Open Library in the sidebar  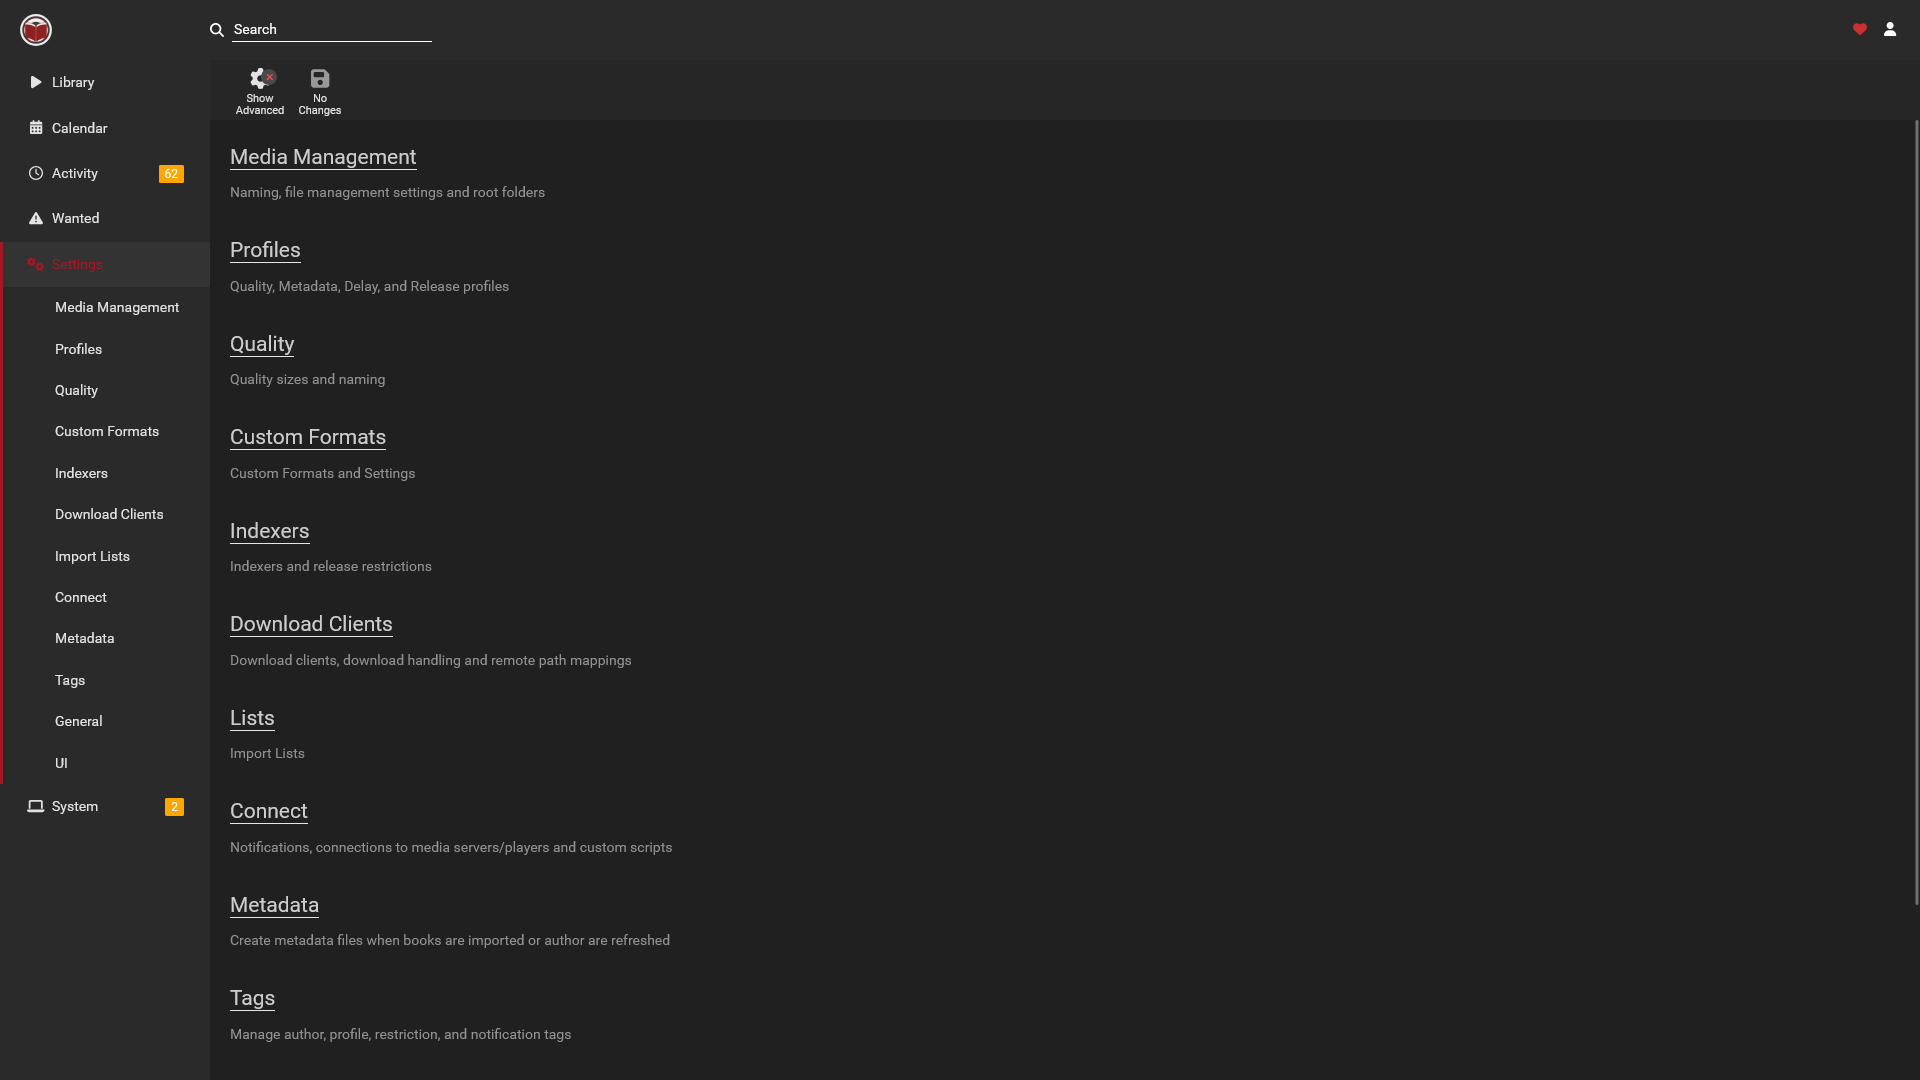click(x=105, y=82)
